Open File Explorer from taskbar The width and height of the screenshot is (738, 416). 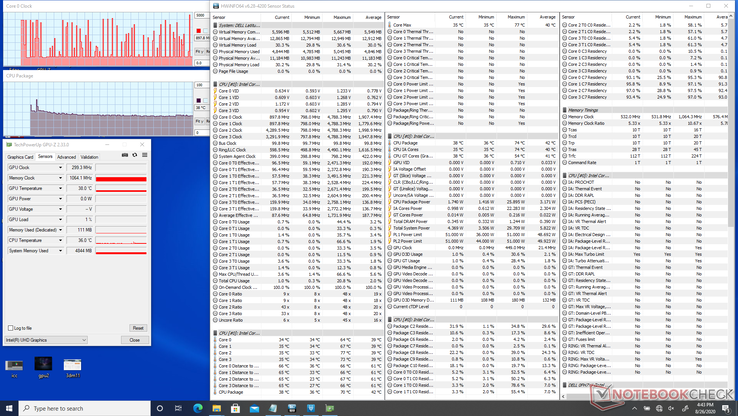point(217,408)
